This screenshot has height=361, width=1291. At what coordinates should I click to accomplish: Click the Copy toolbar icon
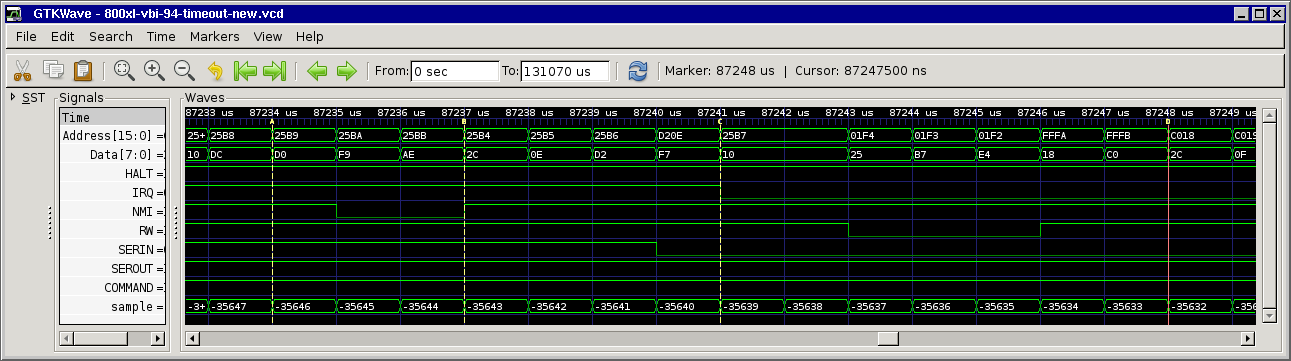coord(53,71)
